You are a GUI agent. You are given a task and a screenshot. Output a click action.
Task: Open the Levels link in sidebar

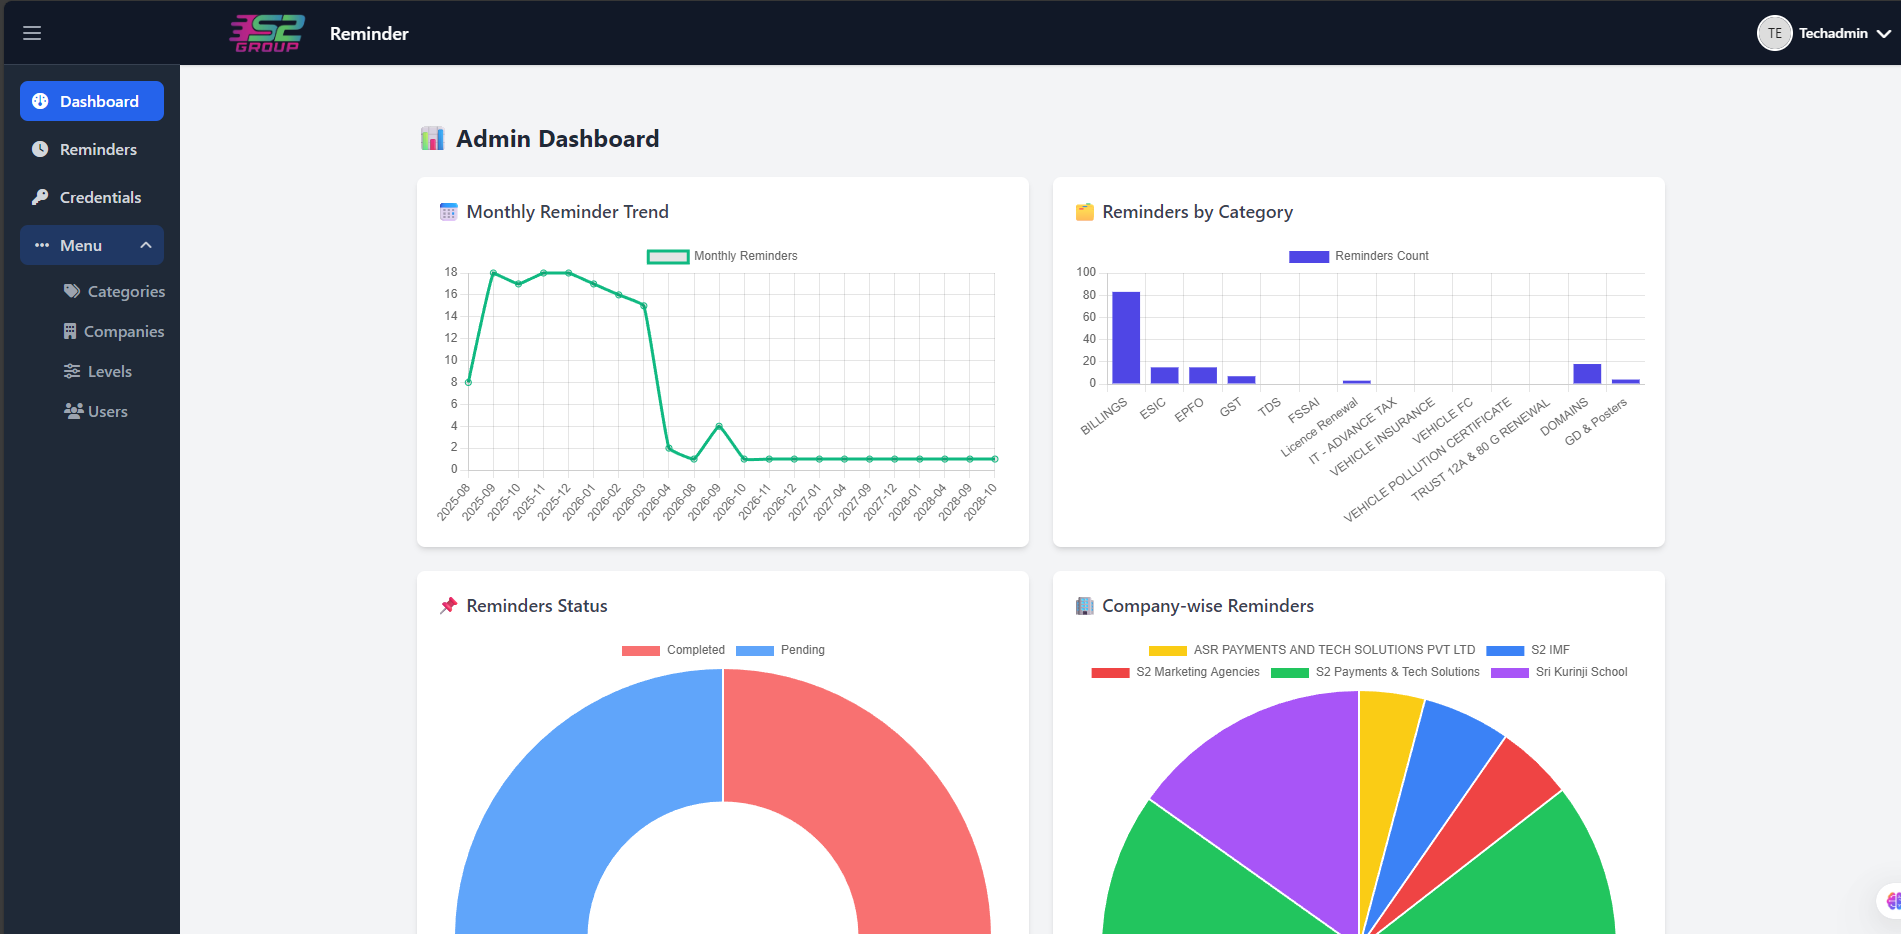tap(110, 371)
